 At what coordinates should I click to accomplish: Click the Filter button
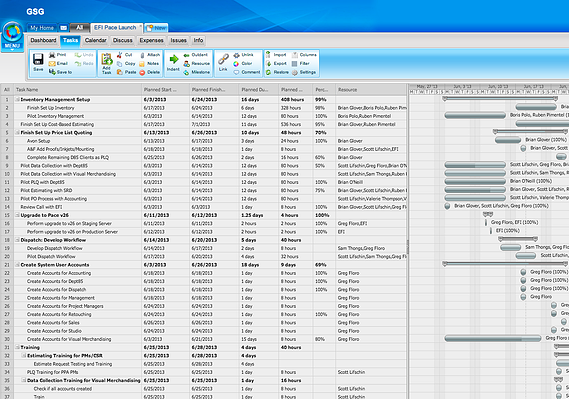coord(300,63)
